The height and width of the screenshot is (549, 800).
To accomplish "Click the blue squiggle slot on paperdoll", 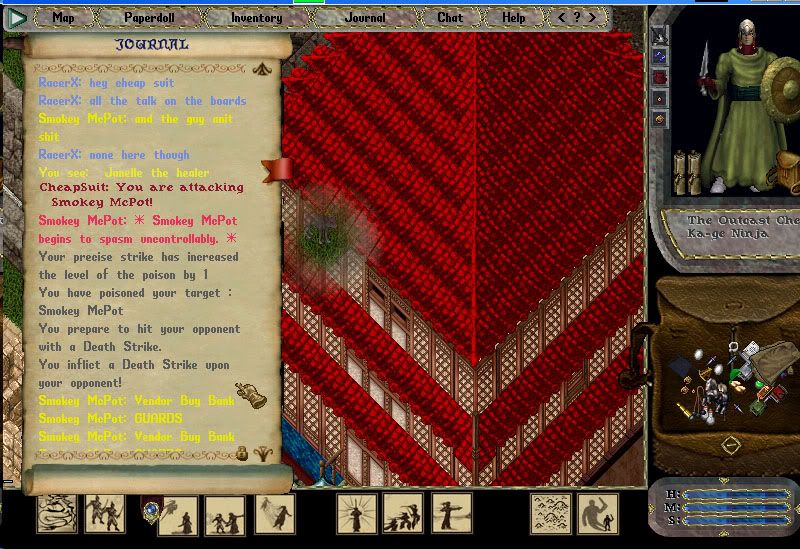I will [659, 57].
